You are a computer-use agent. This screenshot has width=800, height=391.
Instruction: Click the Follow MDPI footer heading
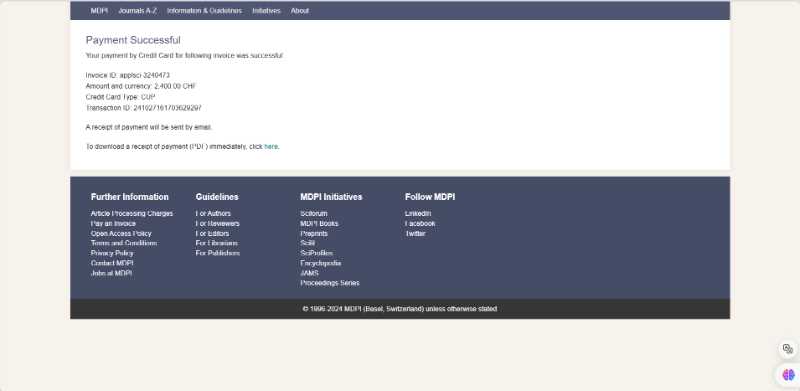coord(430,197)
